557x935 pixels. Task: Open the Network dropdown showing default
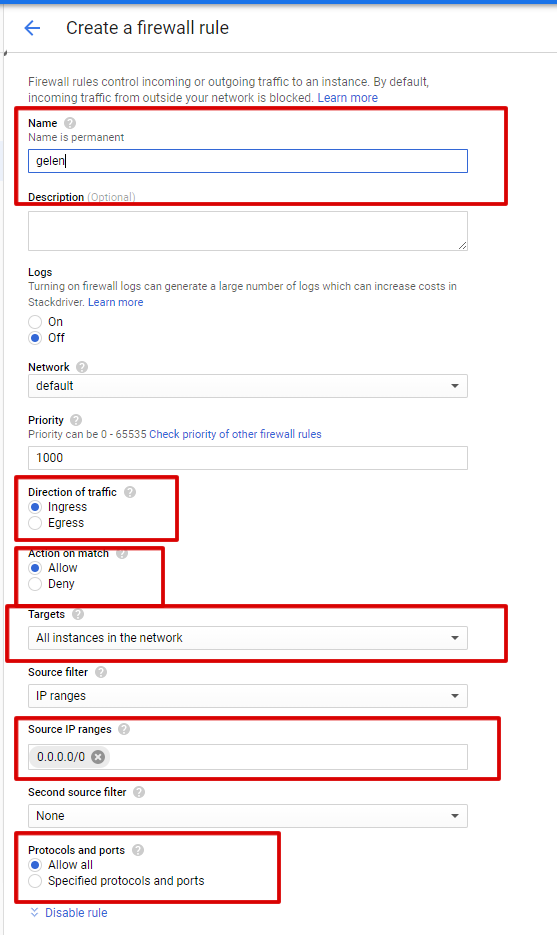pos(247,386)
